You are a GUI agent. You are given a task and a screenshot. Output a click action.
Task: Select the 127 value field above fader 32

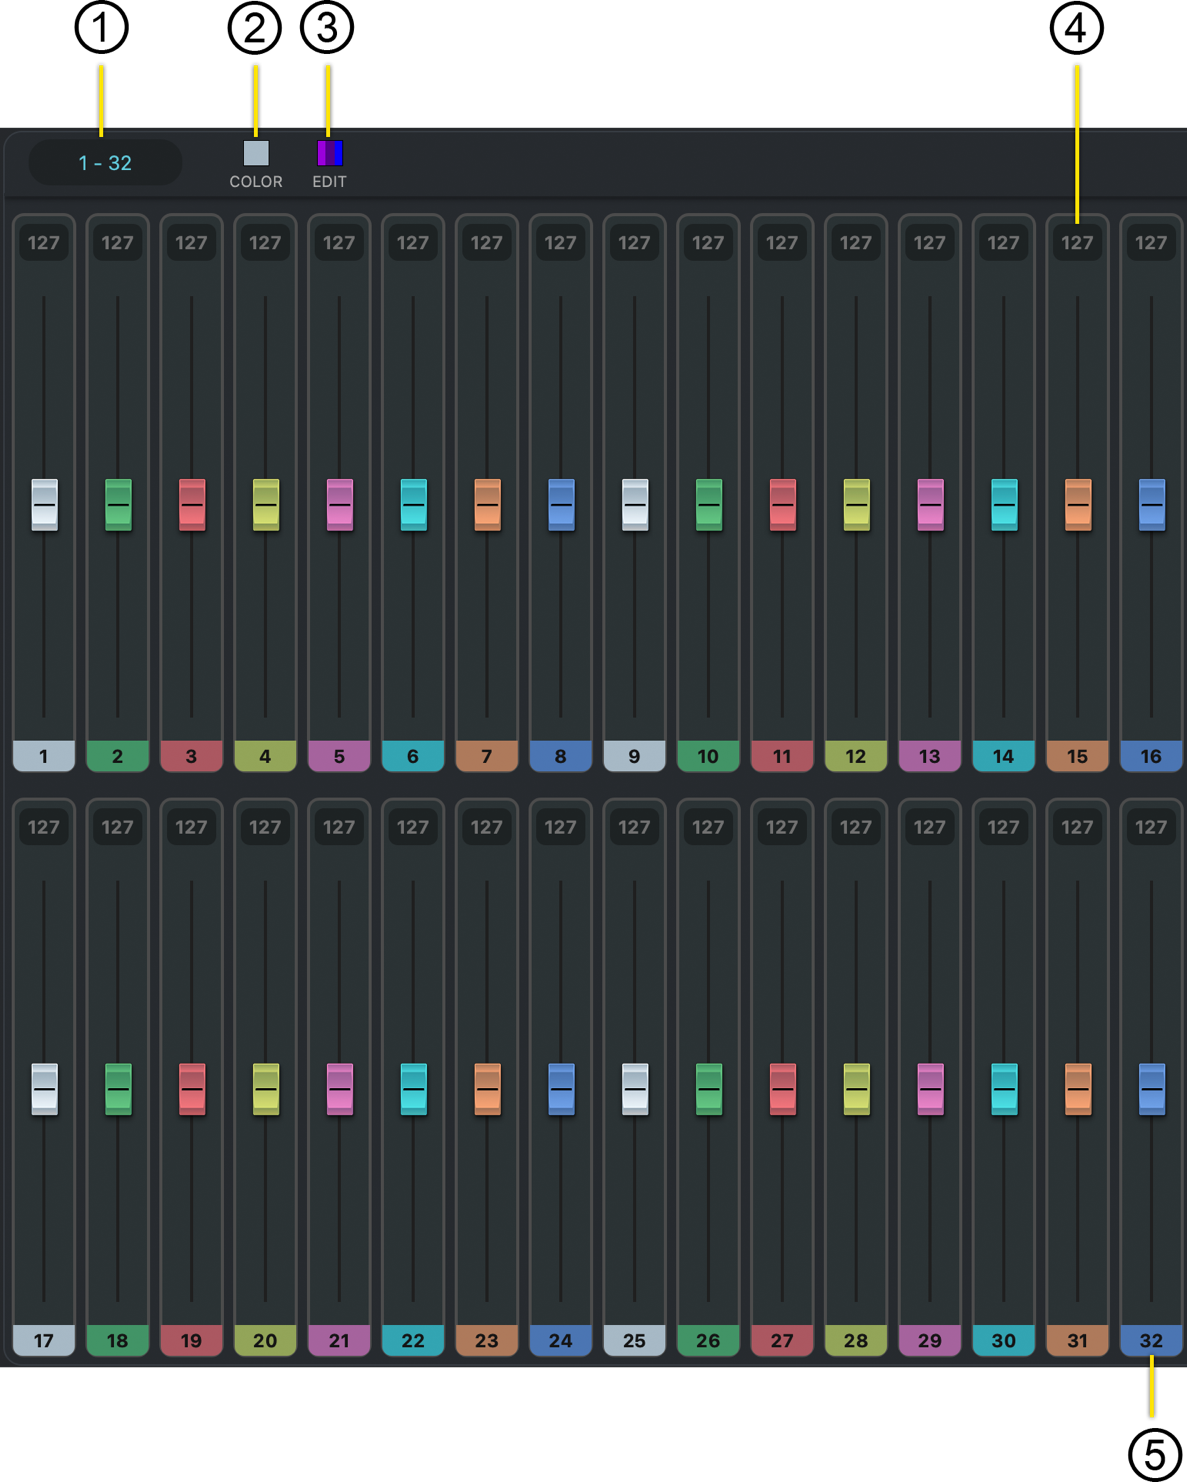click(x=1151, y=827)
